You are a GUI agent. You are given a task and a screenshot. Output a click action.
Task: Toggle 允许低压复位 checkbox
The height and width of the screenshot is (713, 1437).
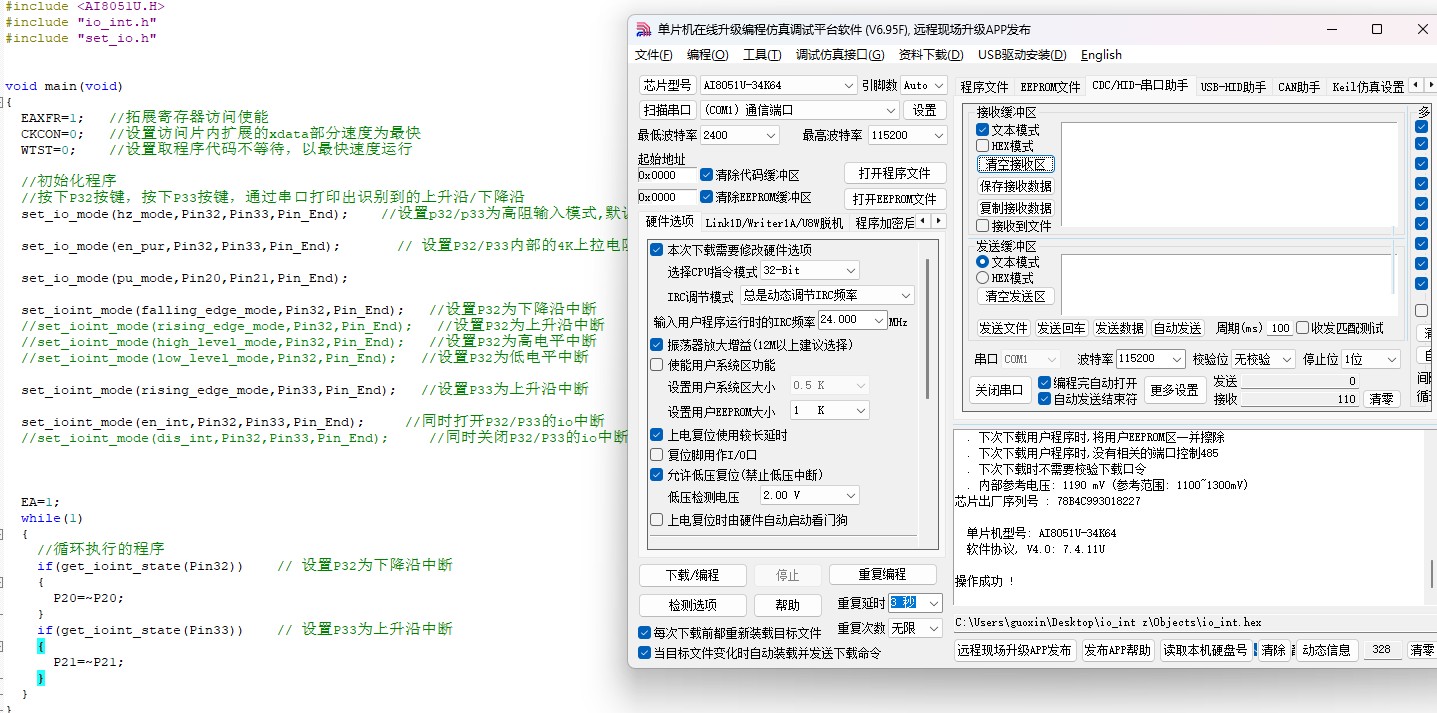click(657, 475)
